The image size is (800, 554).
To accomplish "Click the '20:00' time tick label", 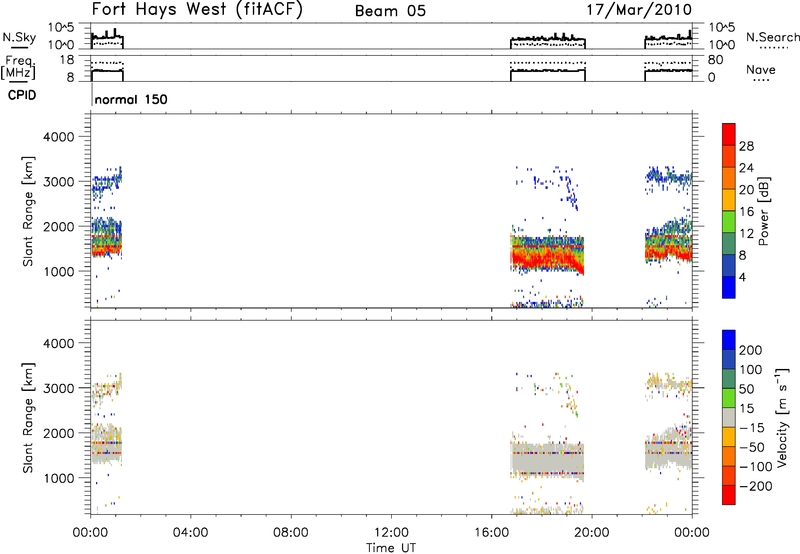I will pyautogui.click(x=592, y=533).
